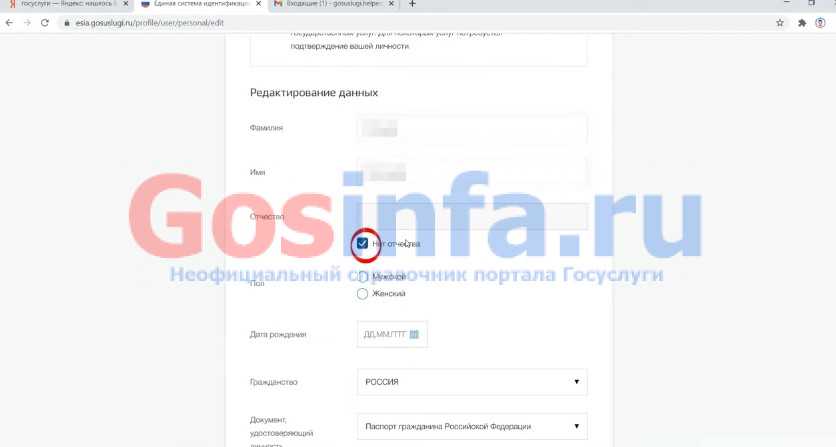836x447 pixels.
Task: Select the 'Мужской' gender radio button
Action: click(362, 276)
